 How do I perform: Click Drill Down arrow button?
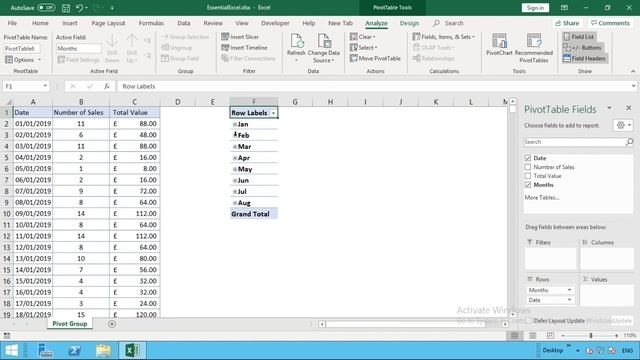[x=112, y=49]
